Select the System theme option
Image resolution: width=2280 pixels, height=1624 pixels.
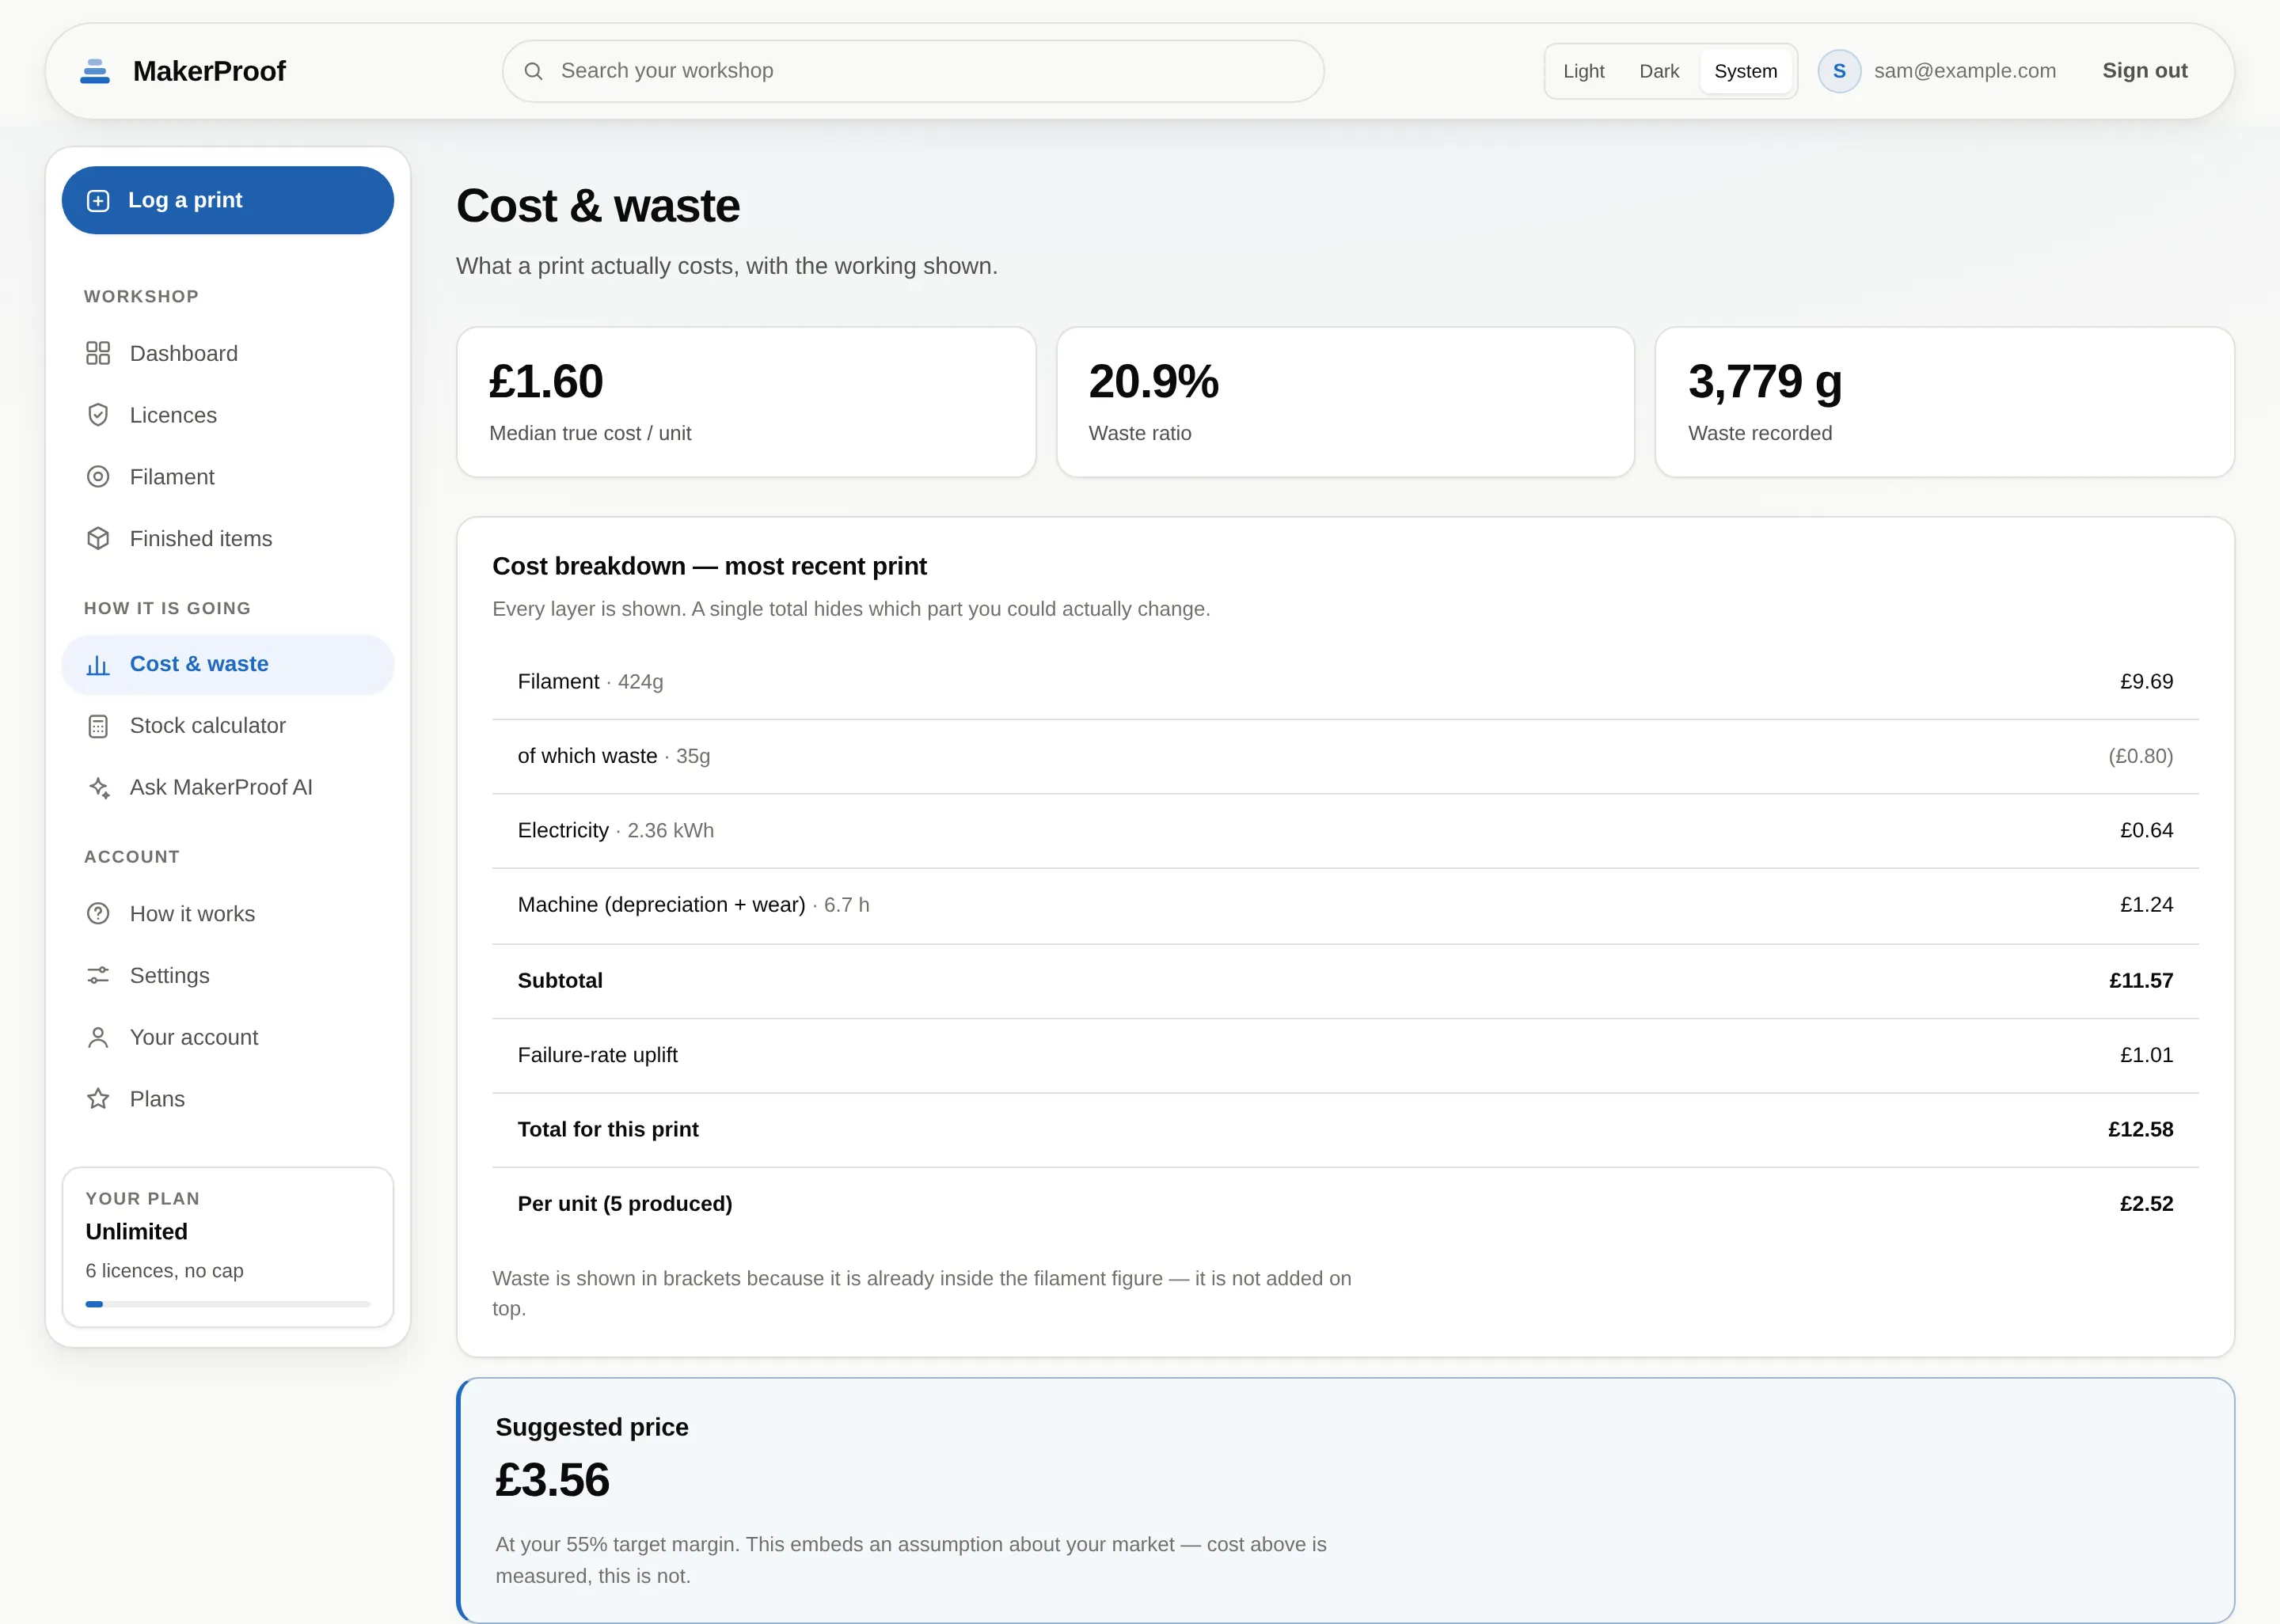(1745, 71)
